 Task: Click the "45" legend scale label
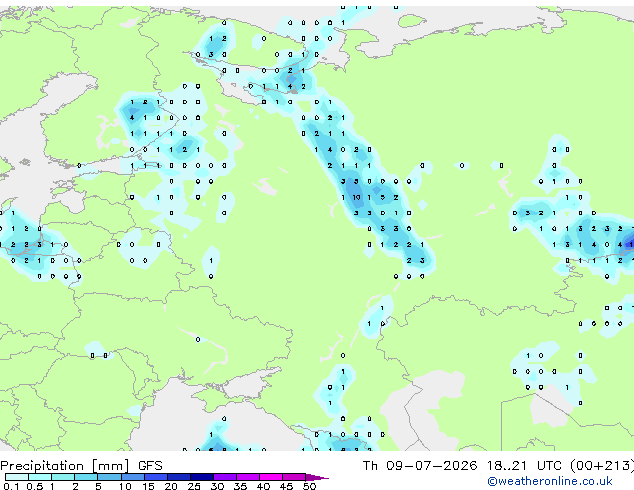pos(286,486)
